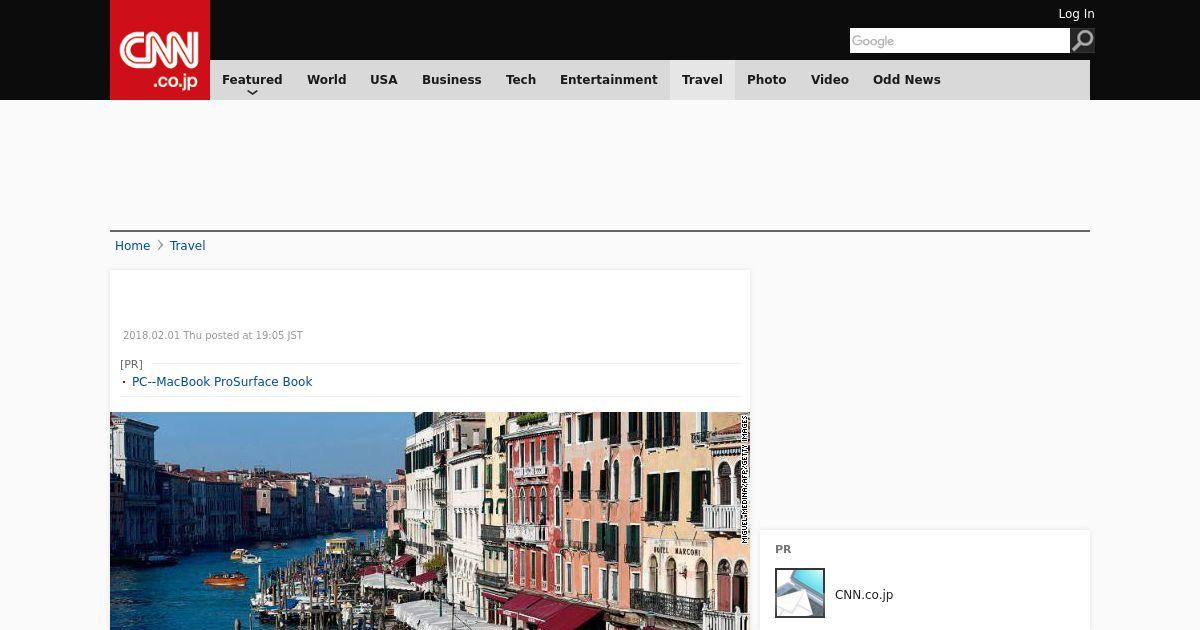Expand the Featured menu chevron

point(252,92)
